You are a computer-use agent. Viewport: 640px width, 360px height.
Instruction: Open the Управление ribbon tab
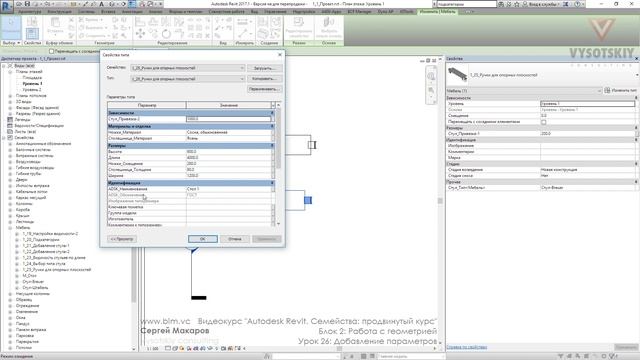[275, 12]
